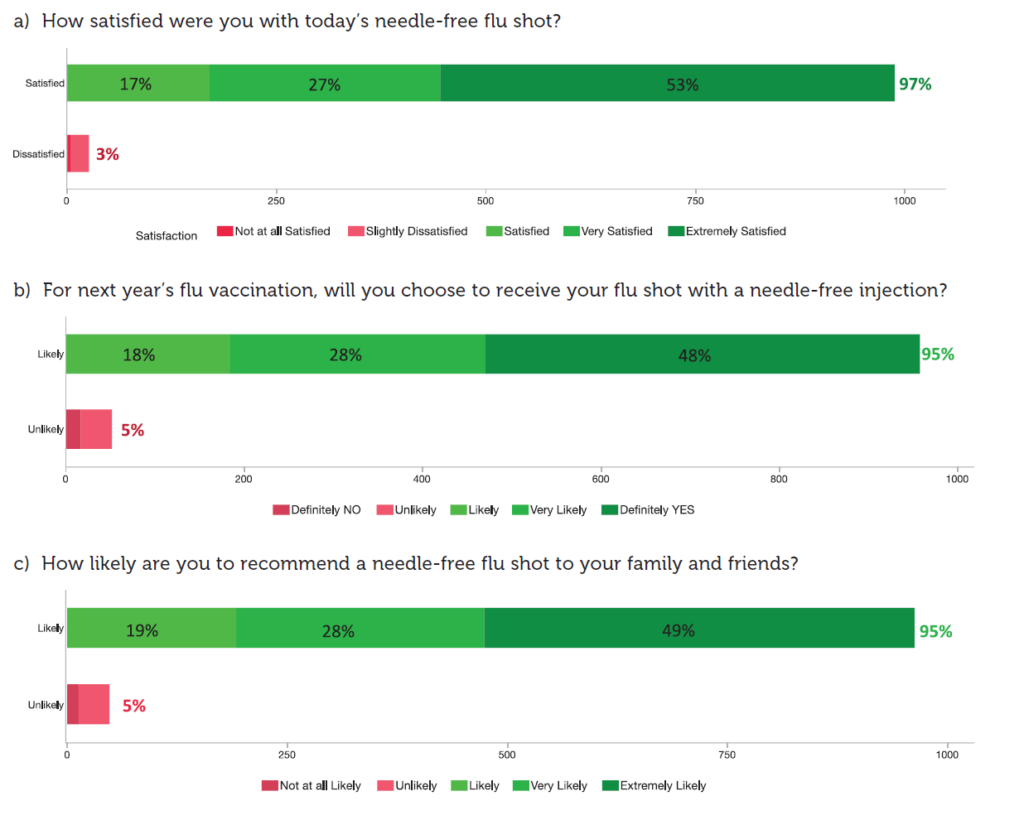This screenshot has width=1024, height=825.
Task: Click the 'Satisfaction' legend title
Action: click(166, 235)
